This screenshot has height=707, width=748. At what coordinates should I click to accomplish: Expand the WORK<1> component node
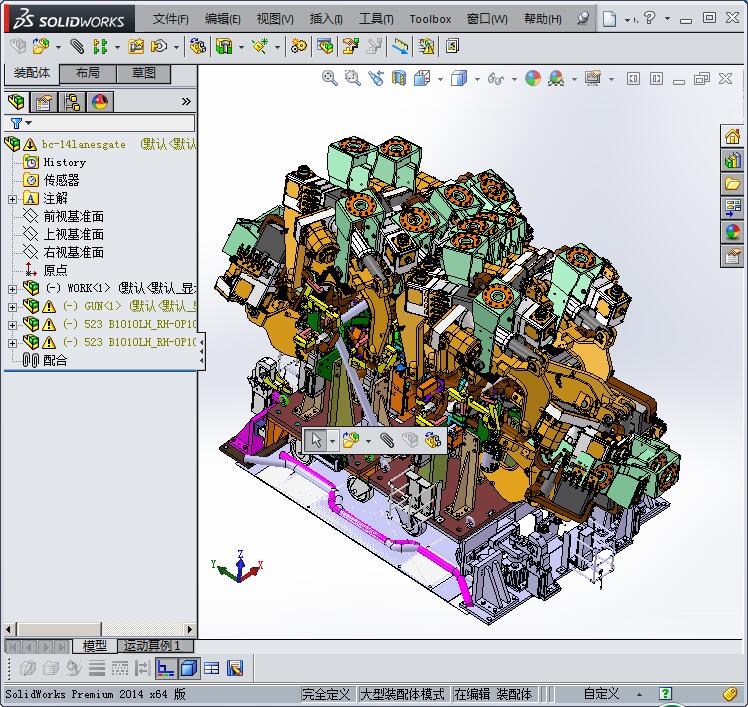coord(12,289)
